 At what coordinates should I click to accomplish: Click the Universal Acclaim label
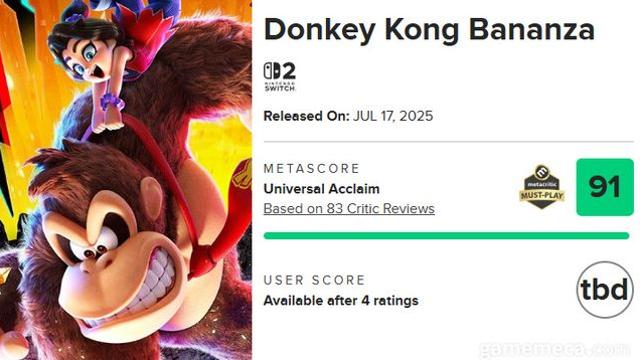coord(322,189)
